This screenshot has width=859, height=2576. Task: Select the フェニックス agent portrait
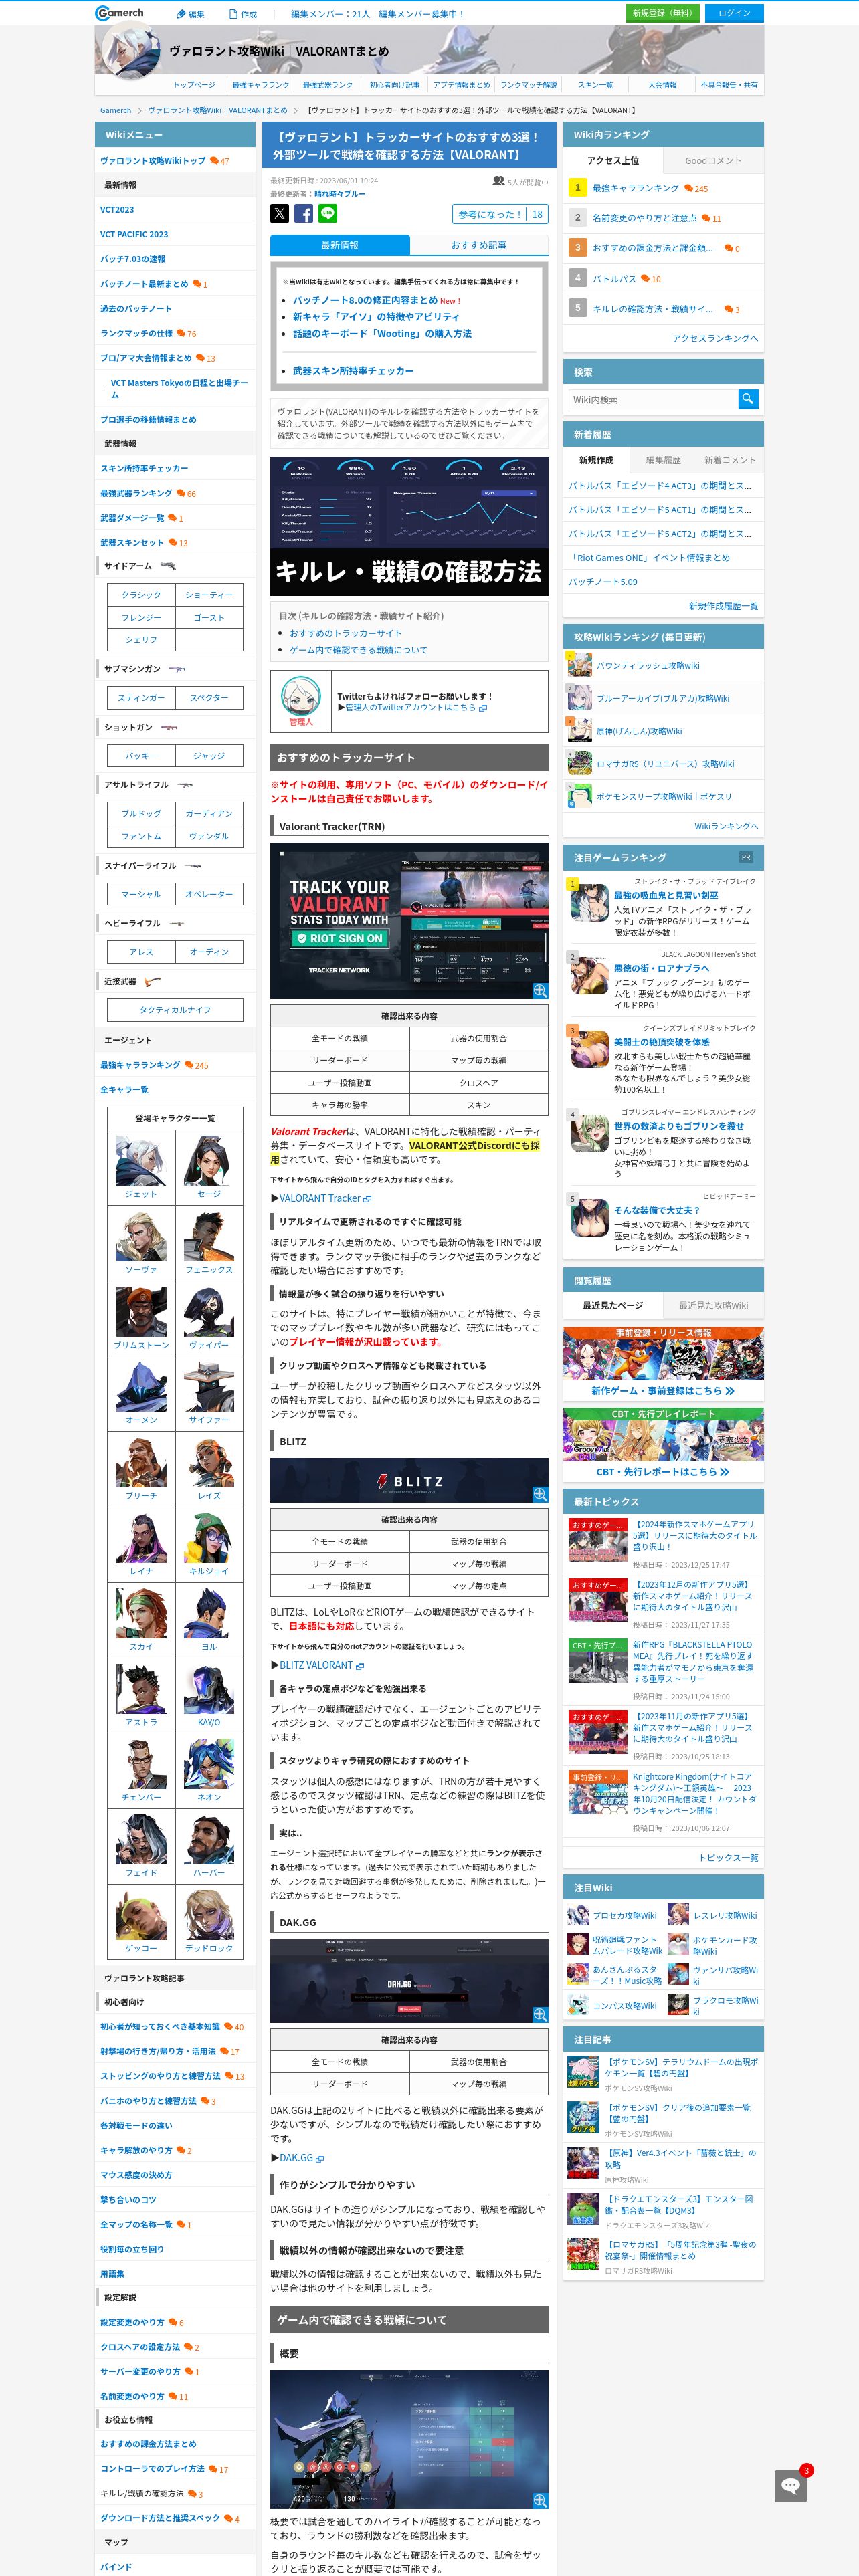pyautogui.click(x=209, y=1235)
